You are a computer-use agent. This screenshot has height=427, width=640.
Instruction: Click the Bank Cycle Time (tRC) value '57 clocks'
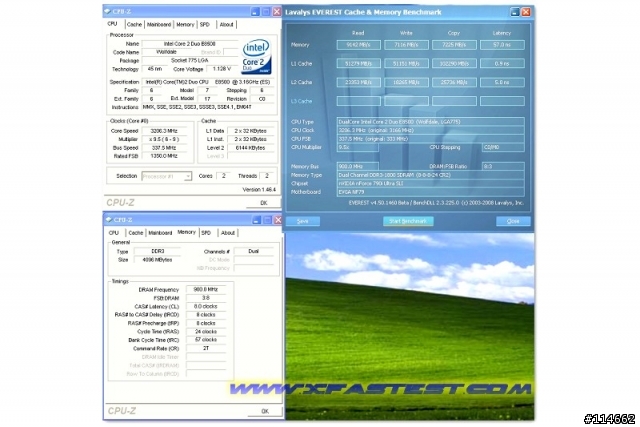point(206,340)
